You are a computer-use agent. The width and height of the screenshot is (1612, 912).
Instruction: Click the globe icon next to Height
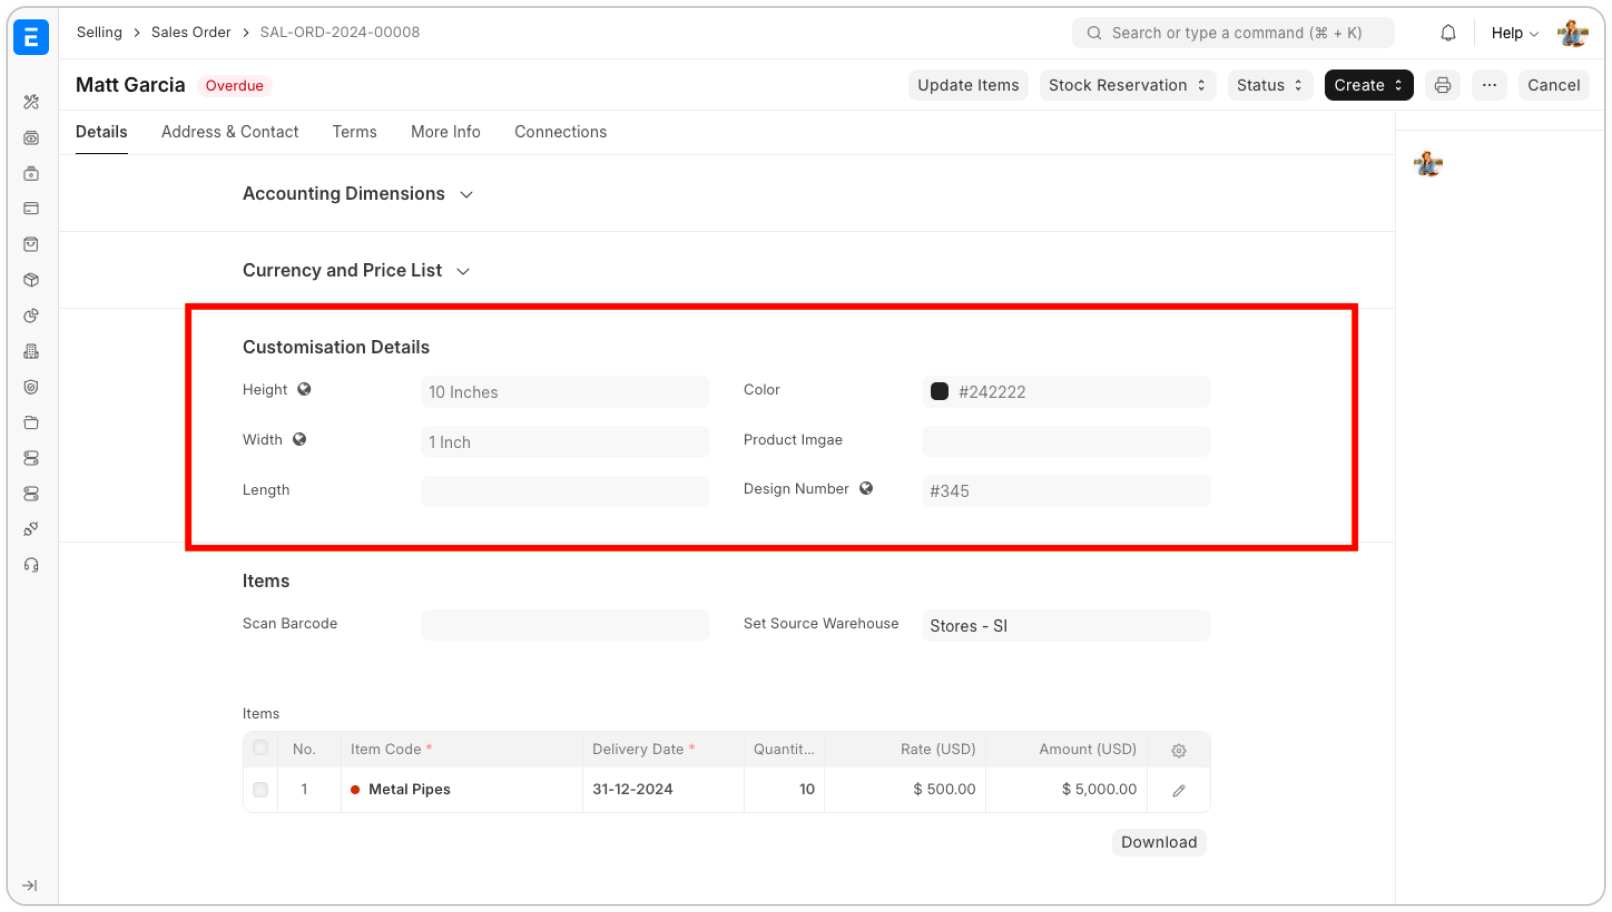pyautogui.click(x=304, y=389)
